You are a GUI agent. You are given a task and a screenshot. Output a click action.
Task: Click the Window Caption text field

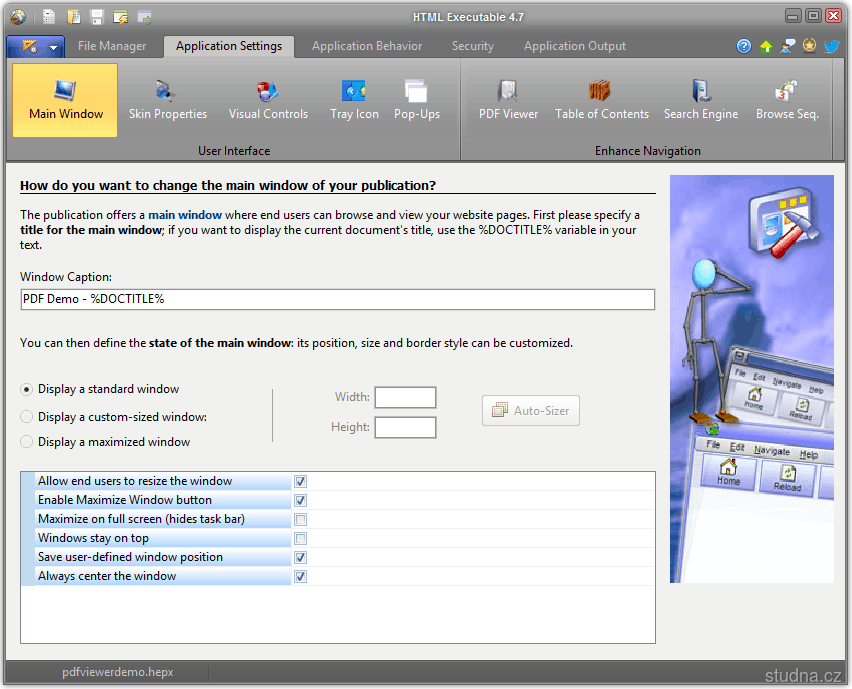click(337, 299)
